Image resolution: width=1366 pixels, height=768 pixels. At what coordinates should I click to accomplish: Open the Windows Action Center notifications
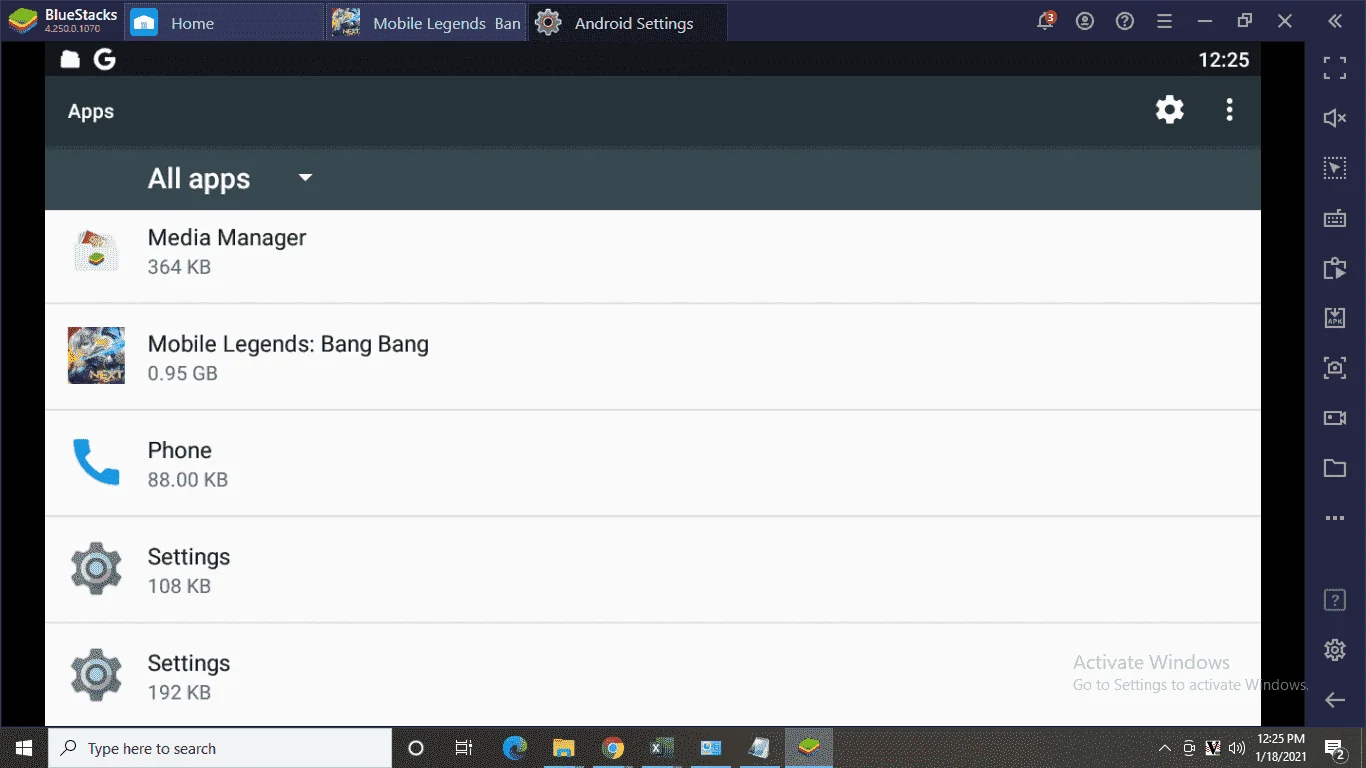[x=1335, y=748]
